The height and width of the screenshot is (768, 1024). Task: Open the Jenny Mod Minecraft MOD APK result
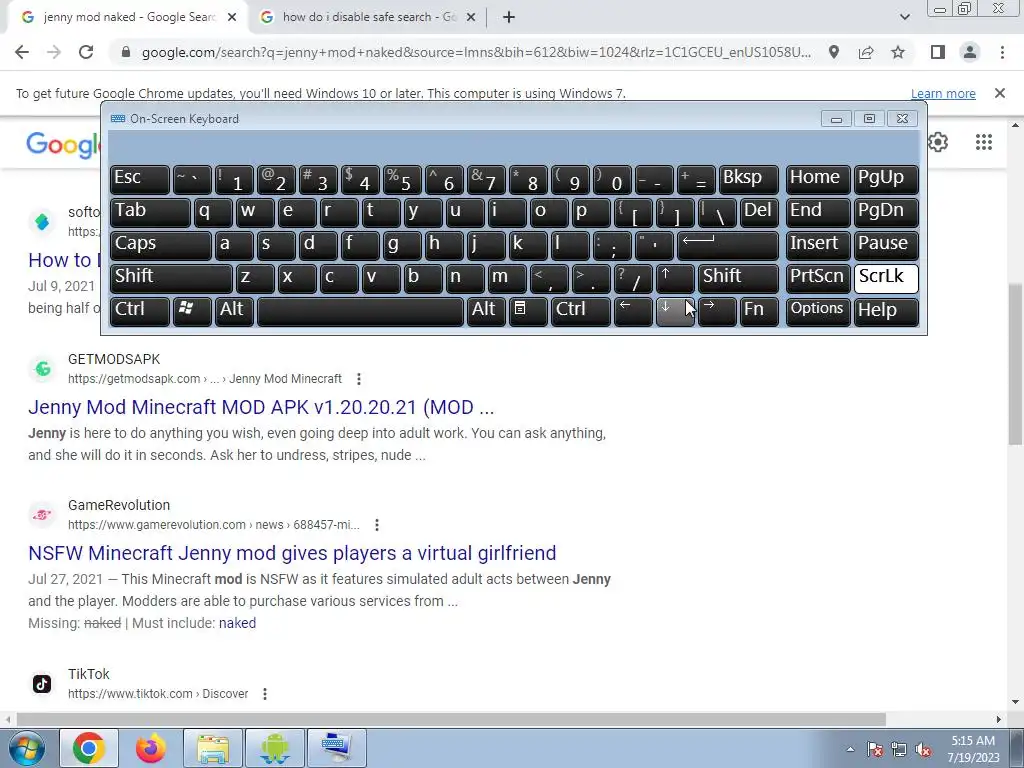(x=261, y=408)
